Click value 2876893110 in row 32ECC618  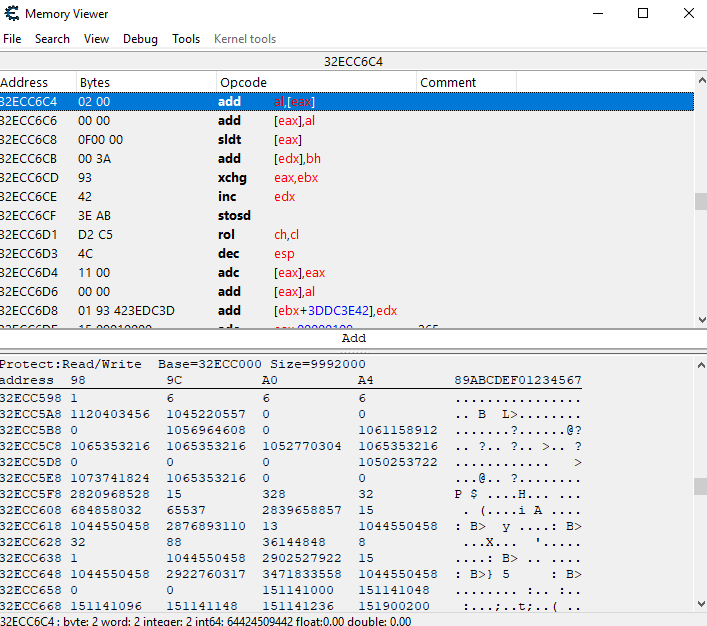pyautogui.click(x=206, y=526)
